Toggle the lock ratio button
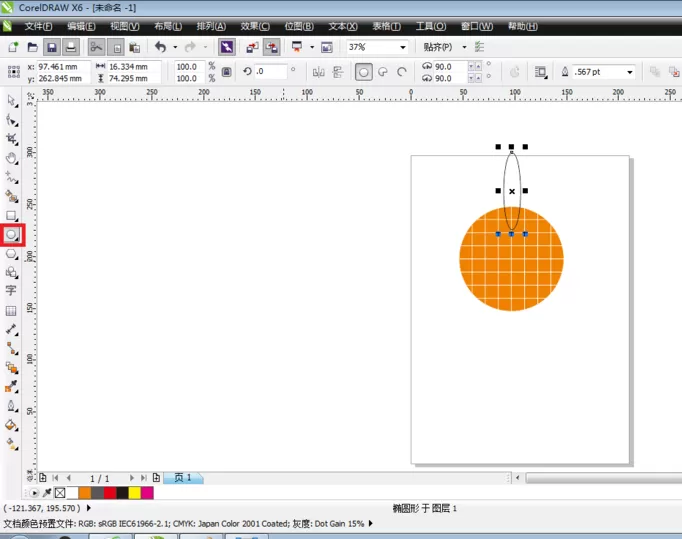This screenshot has height=539, width=682. coord(227,72)
